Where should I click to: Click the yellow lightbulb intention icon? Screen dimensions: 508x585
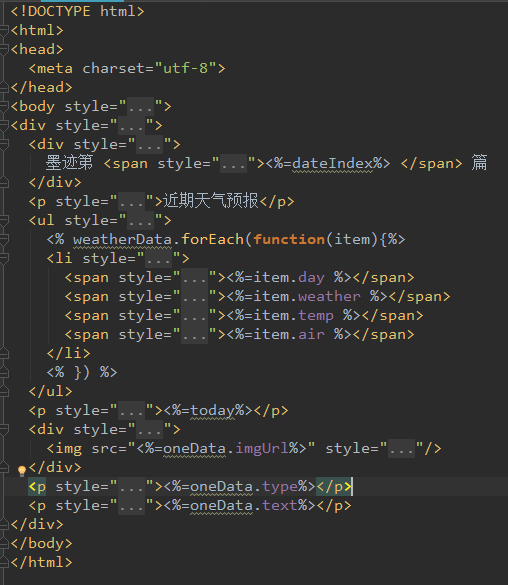click(x=22, y=470)
